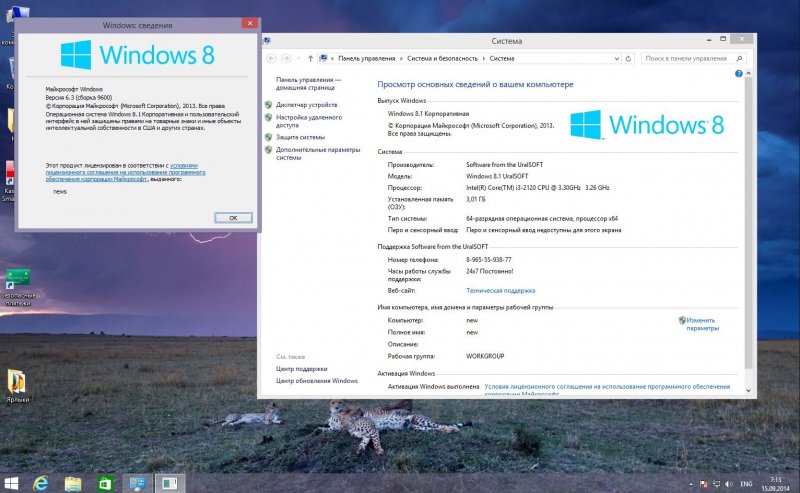Screen dimensions: 800x493
Task: Click scroll up arrow in System window
Action: coord(748,73)
